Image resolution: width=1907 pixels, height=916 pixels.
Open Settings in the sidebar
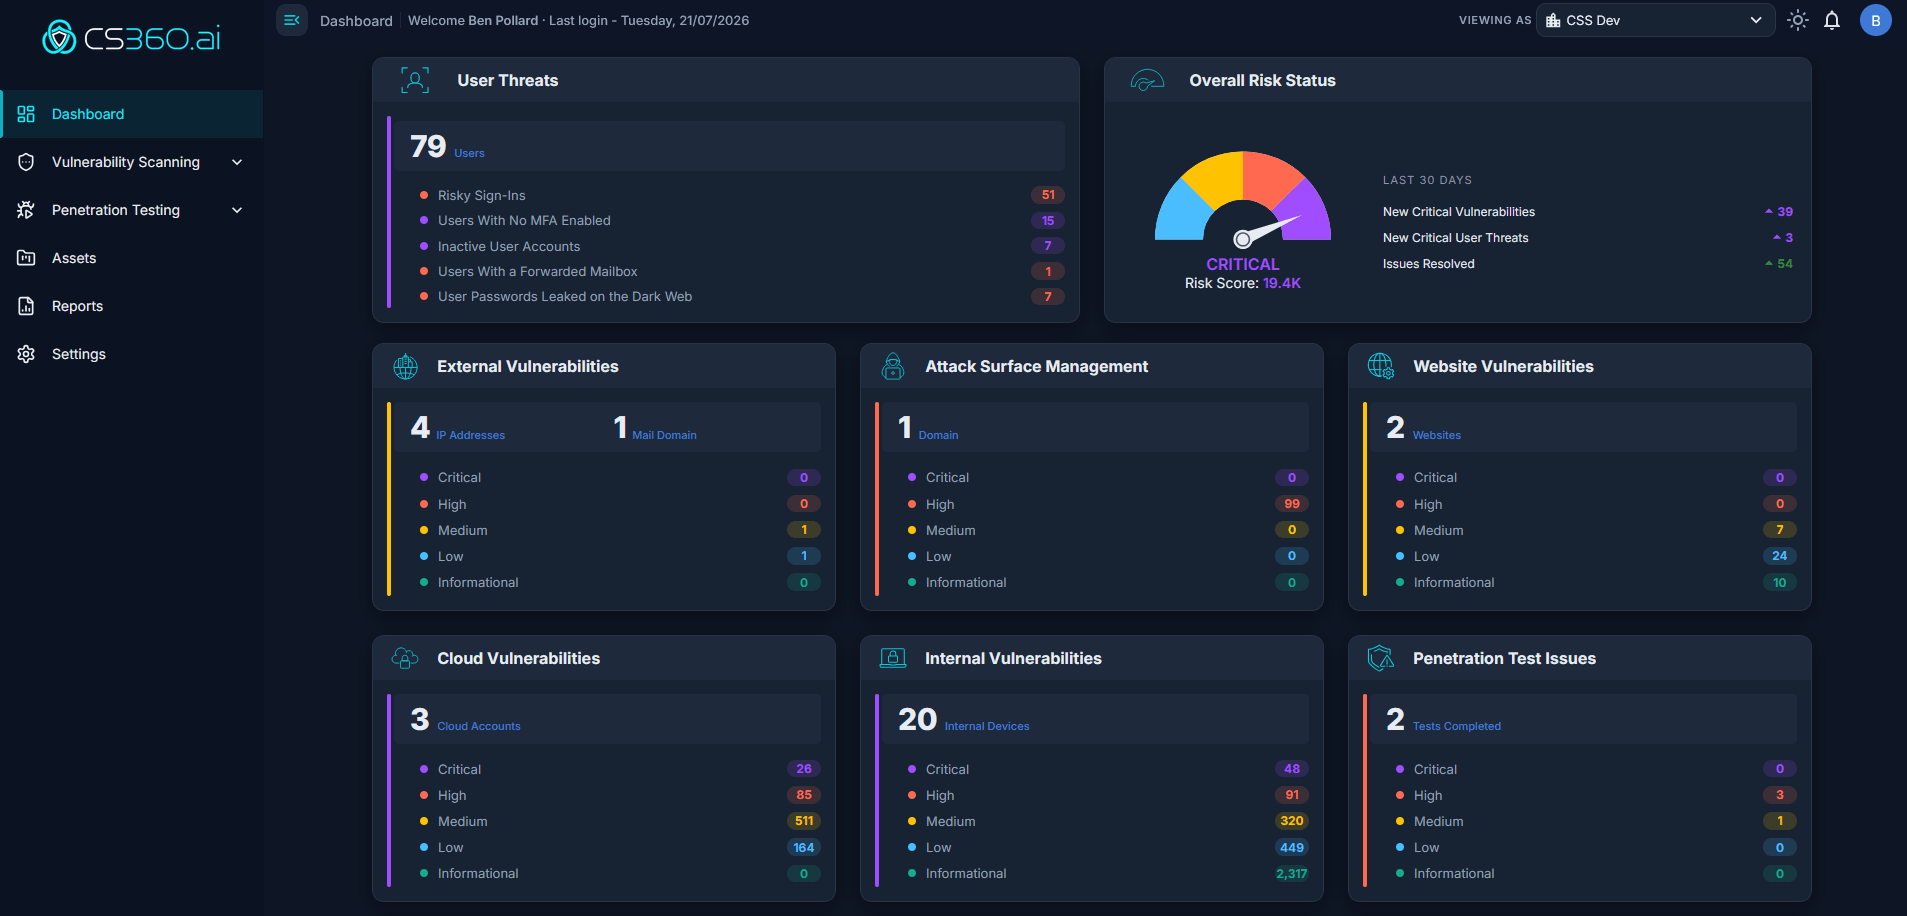pos(131,354)
